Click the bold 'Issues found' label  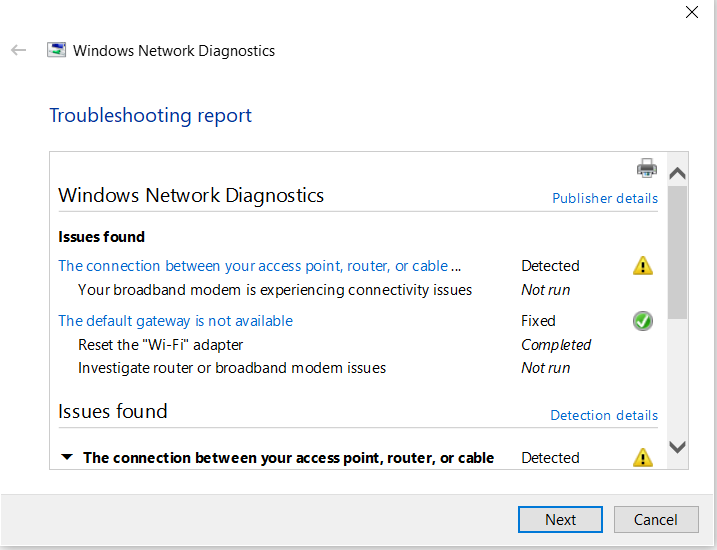(x=101, y=237)
